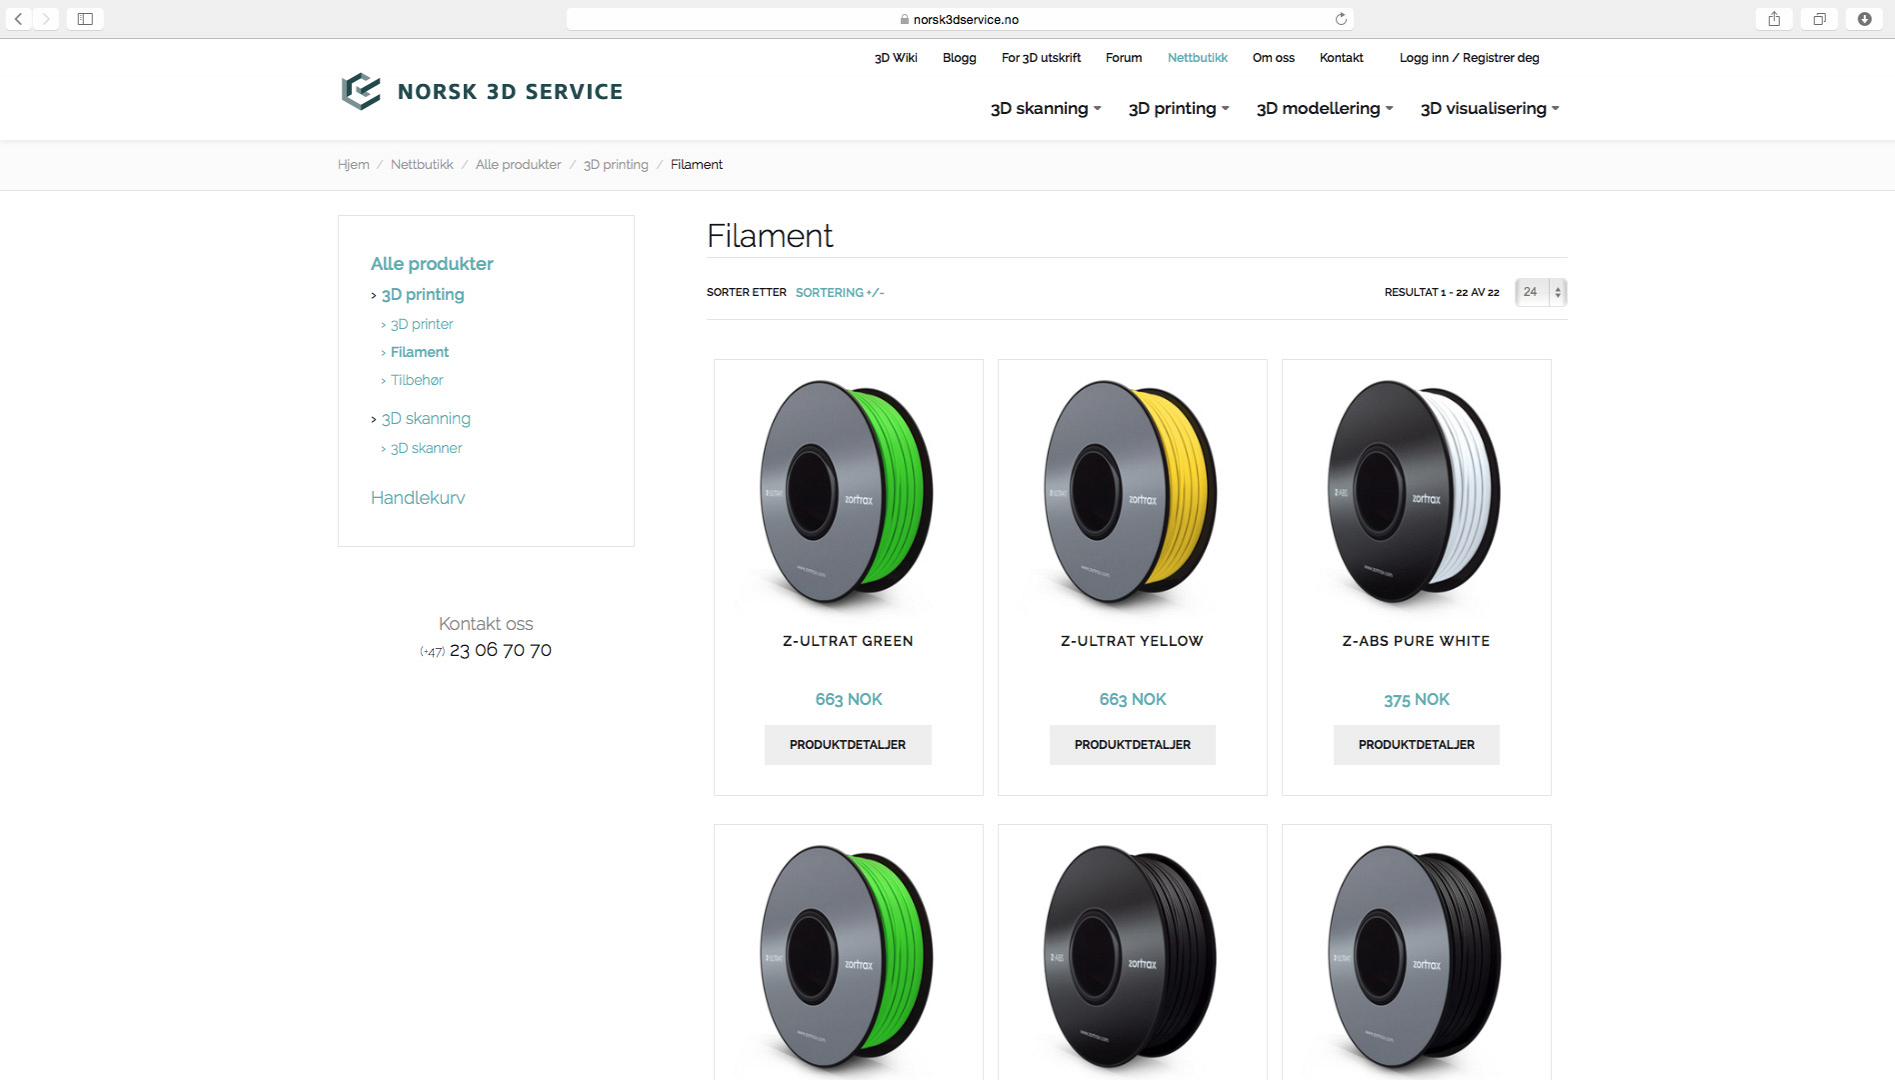Click Alle produkter in the breadcrumb

coord(518,165)
